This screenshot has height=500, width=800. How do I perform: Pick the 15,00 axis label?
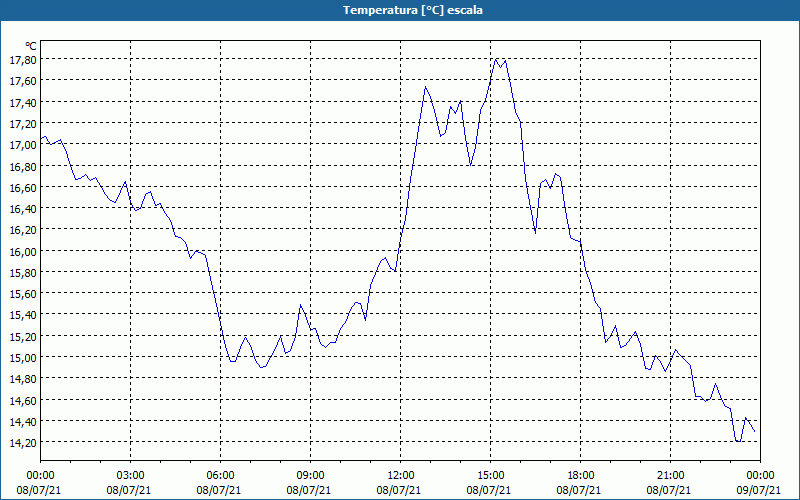coord(23,358)
